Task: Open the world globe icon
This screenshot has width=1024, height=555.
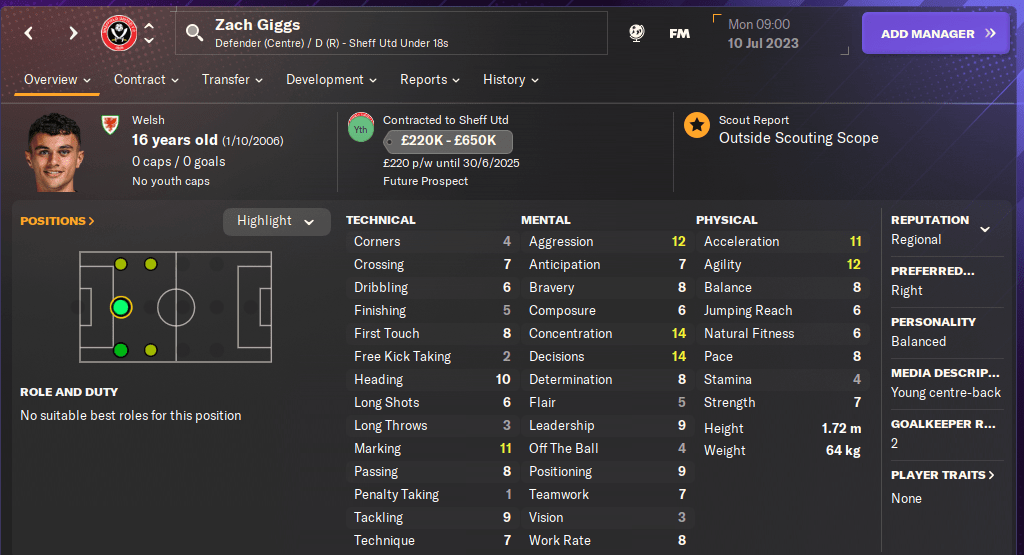Action: (x=636, y=33)
